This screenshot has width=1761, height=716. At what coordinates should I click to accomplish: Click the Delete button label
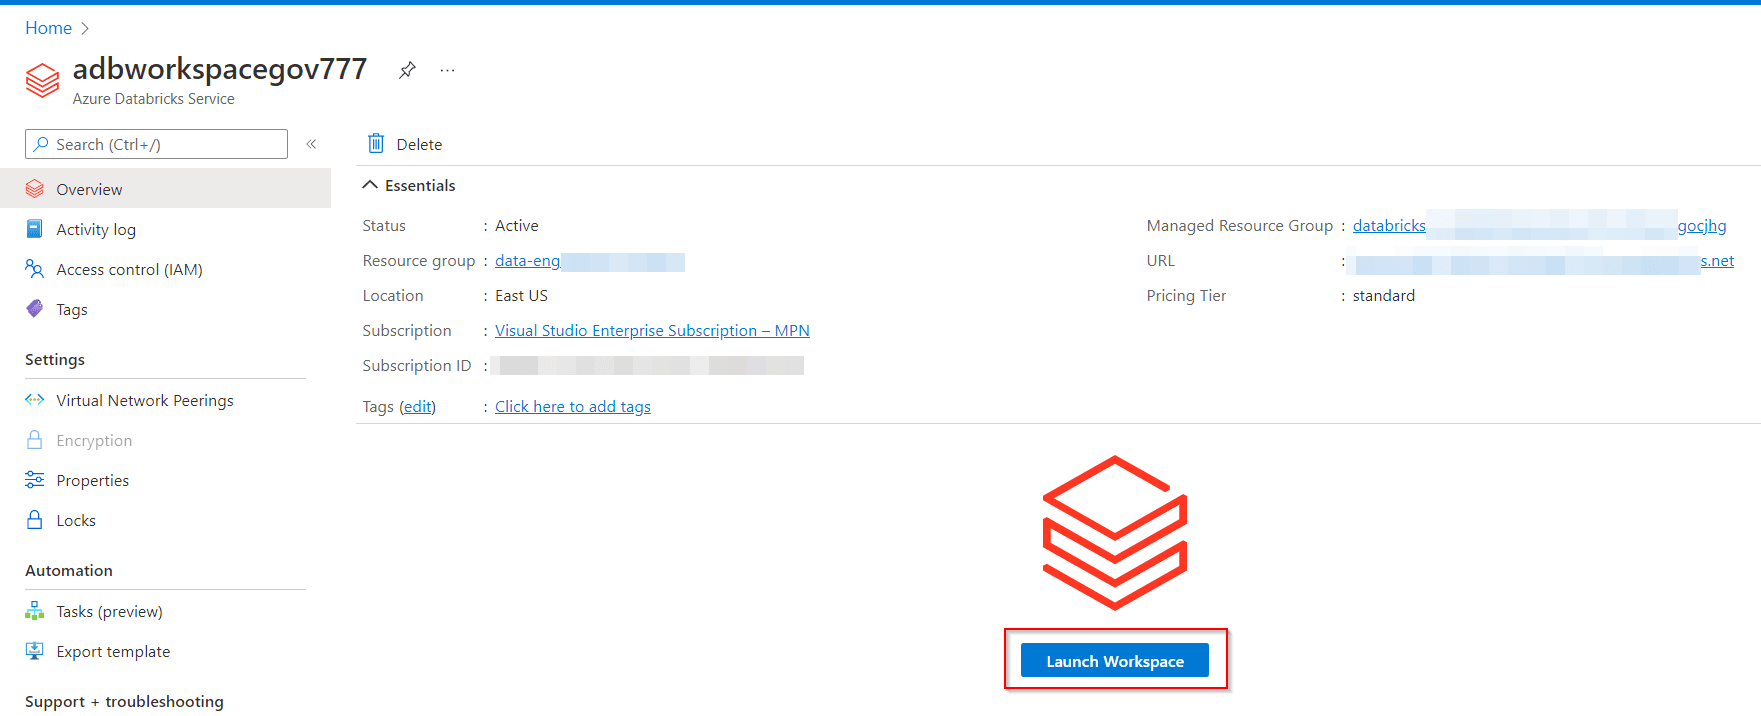(419, 144)
